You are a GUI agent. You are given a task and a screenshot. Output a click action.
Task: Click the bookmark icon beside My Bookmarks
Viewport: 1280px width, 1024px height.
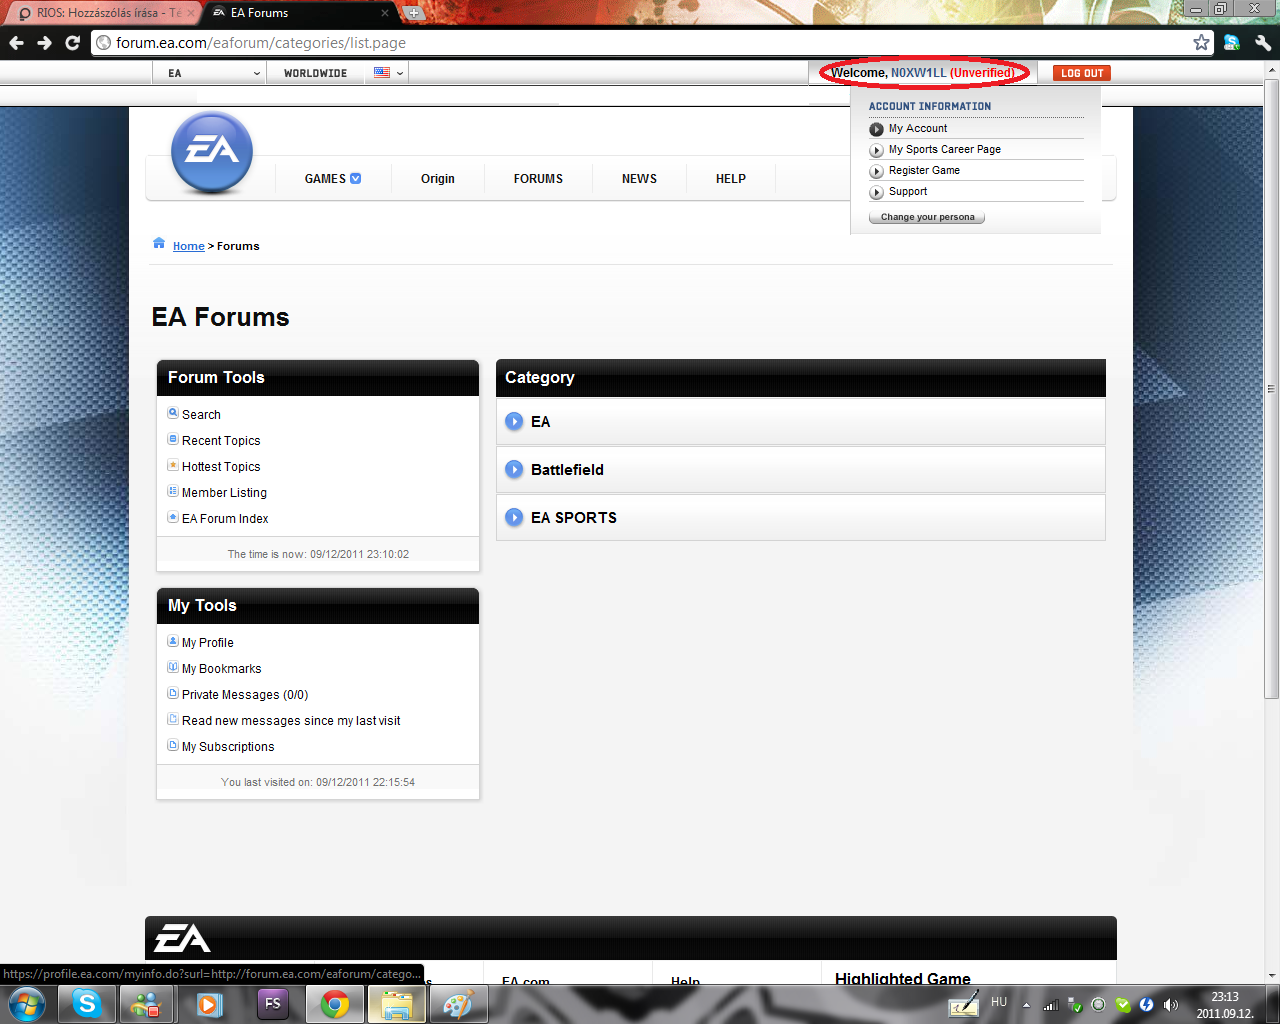(x=173, y=667)
